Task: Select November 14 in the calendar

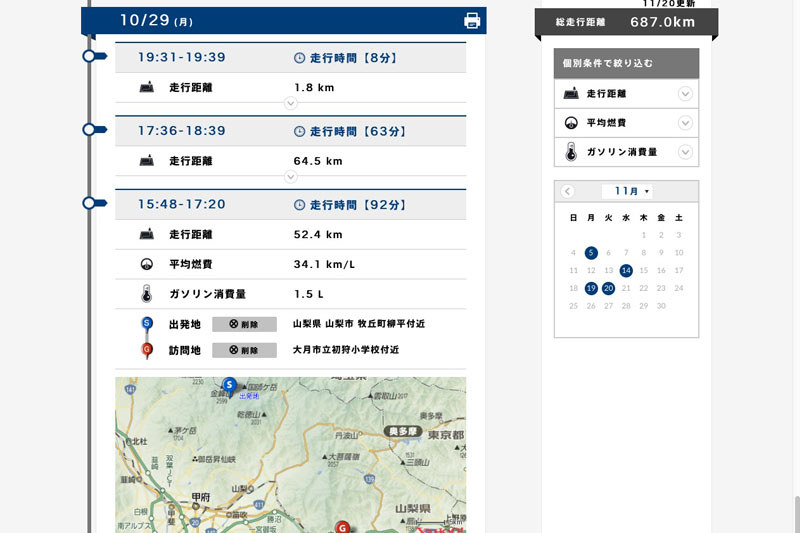Action: [626, 270]
